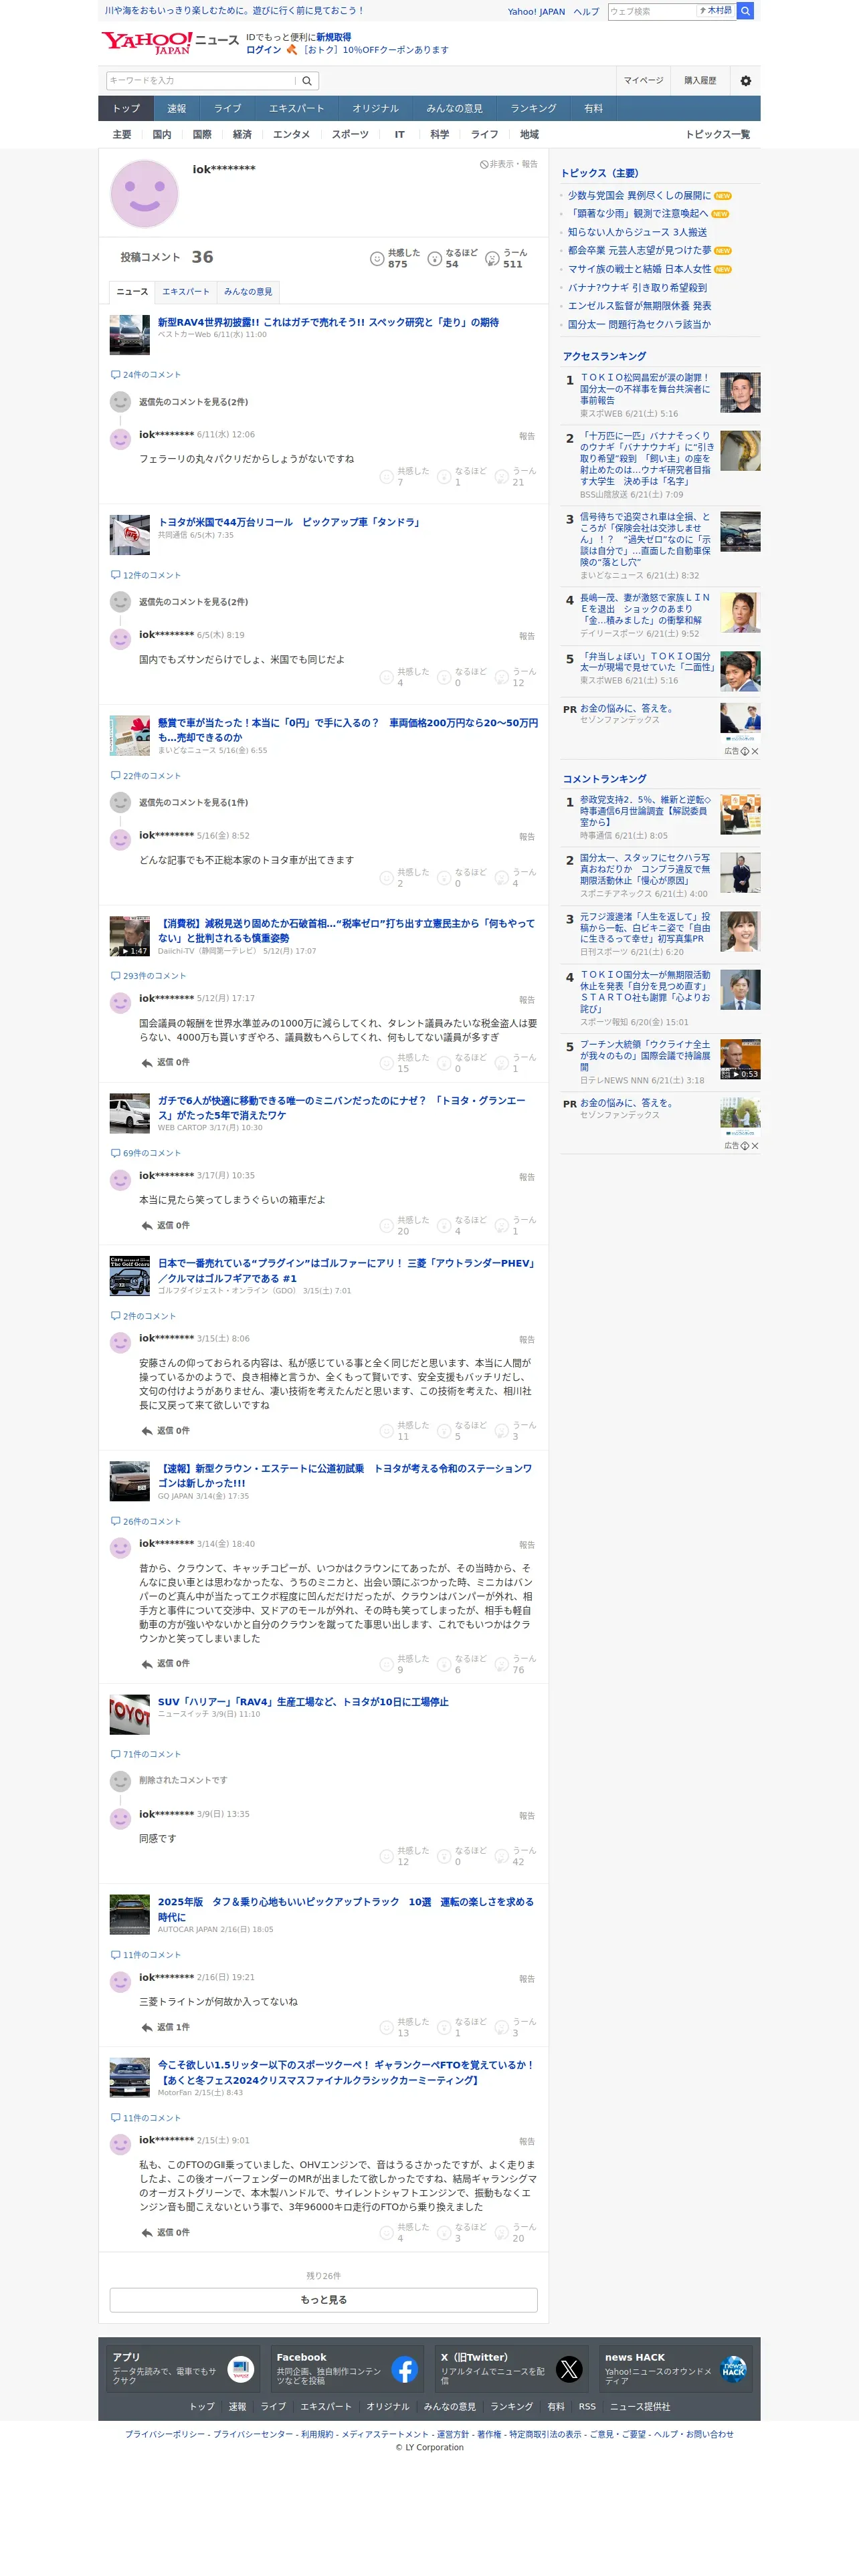Click the なるほど icon showing 54
Viewport: 859px width, 2576px height.
click(434, 259)
